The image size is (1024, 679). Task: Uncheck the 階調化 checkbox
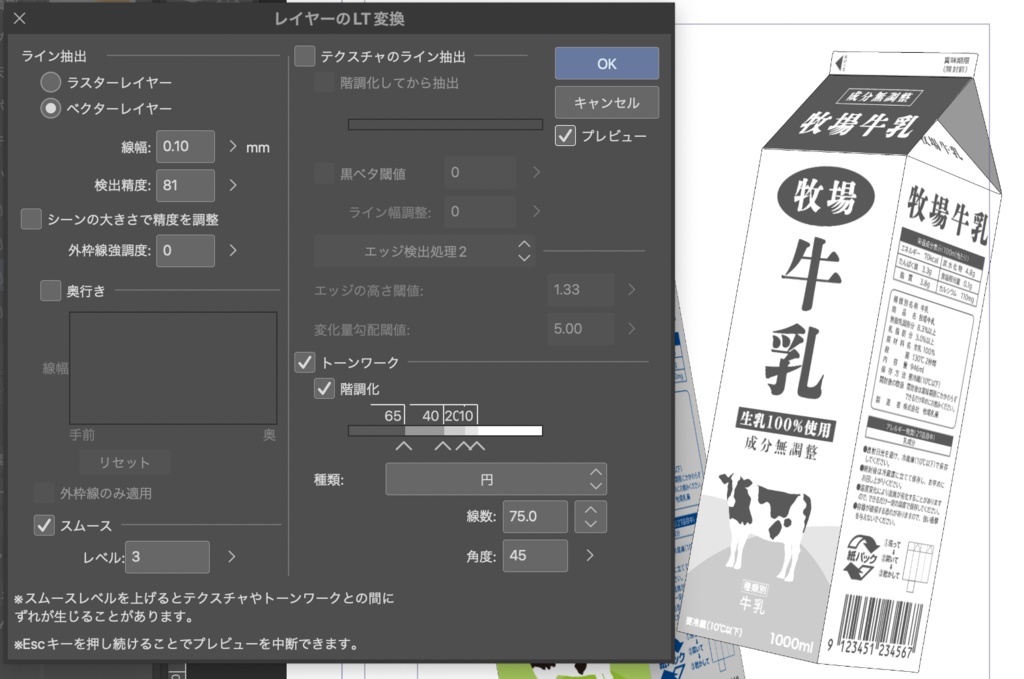pyautogui.click(x=324, y=389)
